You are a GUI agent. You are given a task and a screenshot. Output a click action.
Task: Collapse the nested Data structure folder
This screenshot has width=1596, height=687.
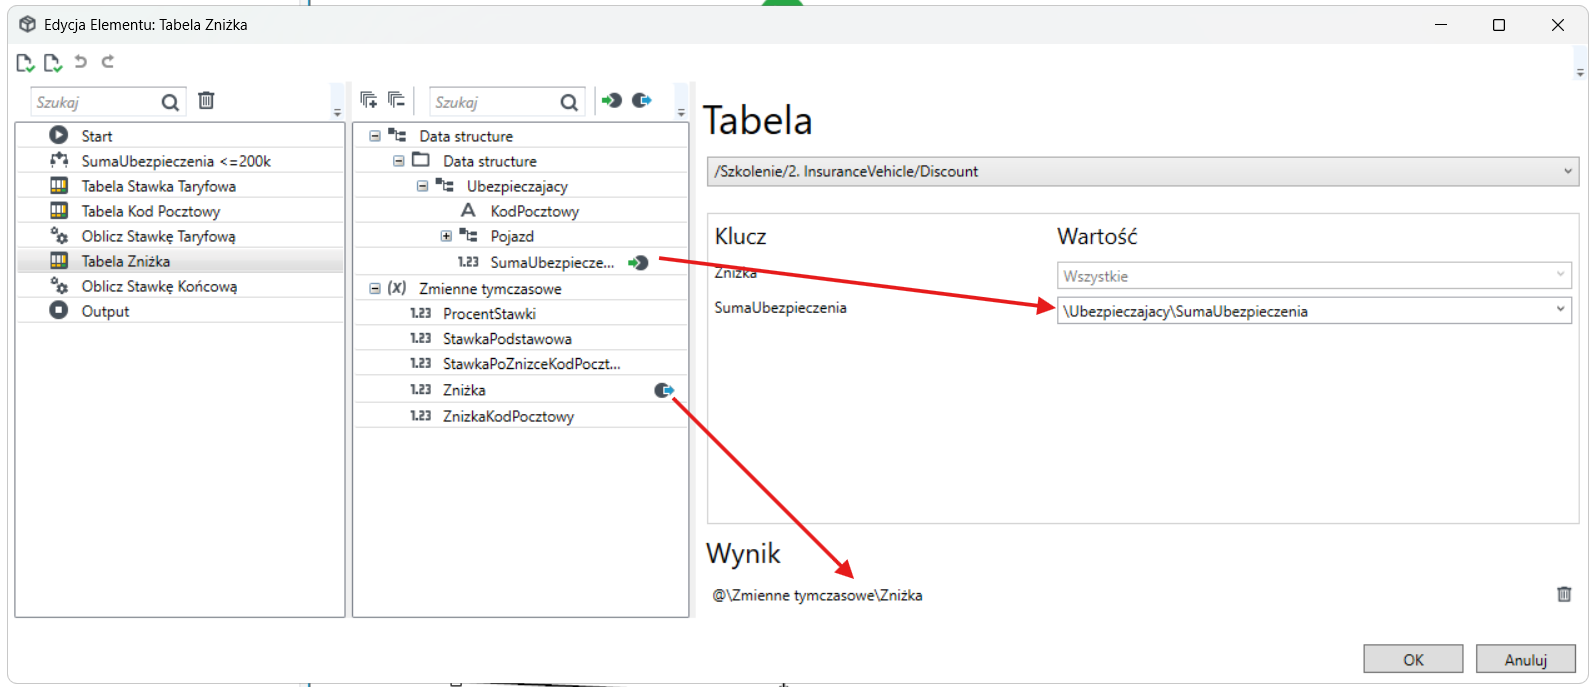click(399, 161)
